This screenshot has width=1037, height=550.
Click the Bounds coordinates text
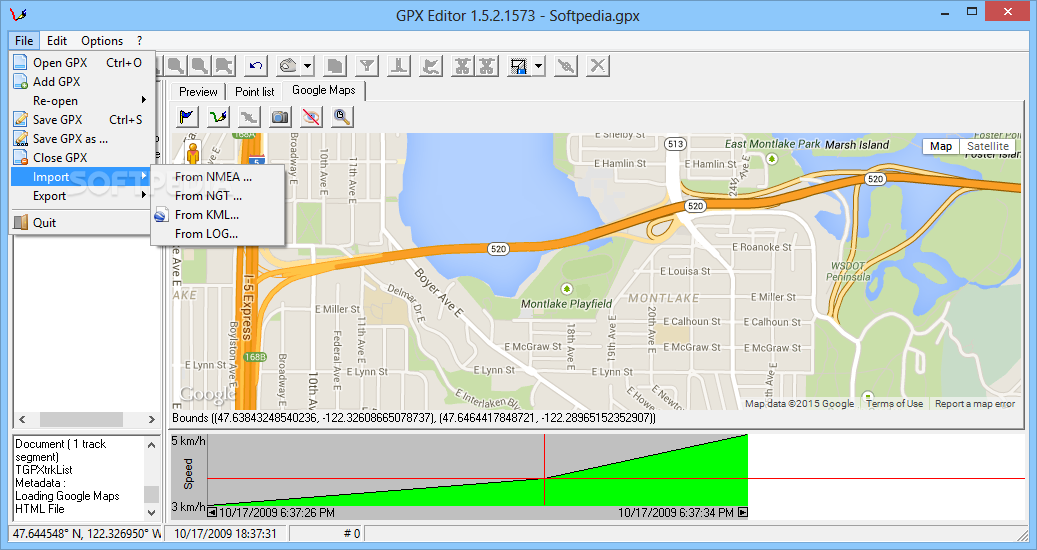click(x=413, y=418)
